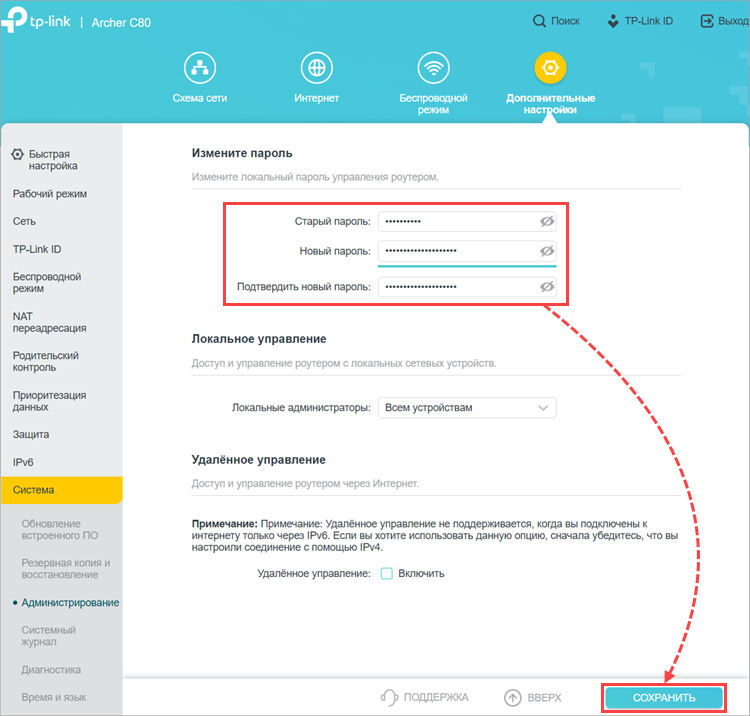
Task: Open Приоритезация данных in sidebar
Action: pyautogui.click(x=49, y=401)
